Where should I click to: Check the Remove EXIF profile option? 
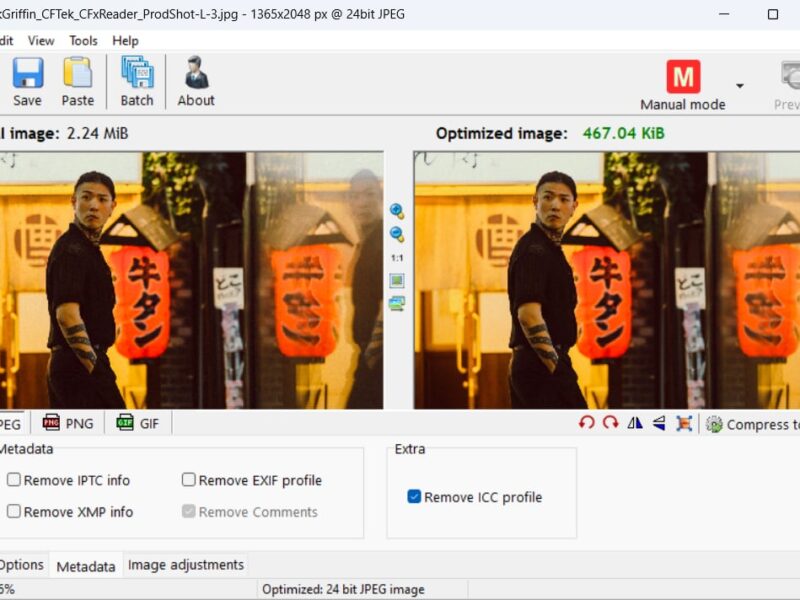(x=188, y=480)
